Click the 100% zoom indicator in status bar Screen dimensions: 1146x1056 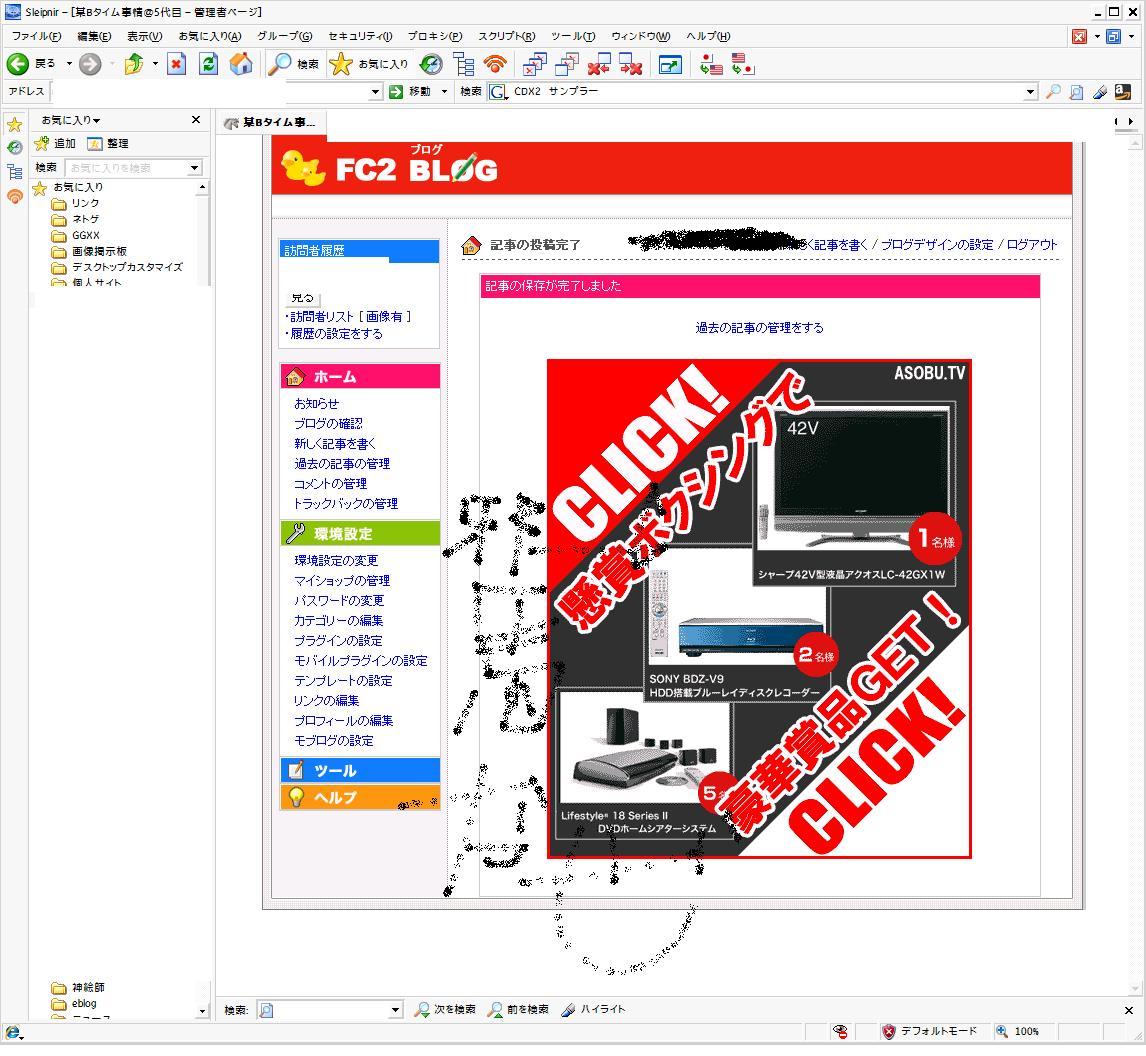coord(1018,1031)
